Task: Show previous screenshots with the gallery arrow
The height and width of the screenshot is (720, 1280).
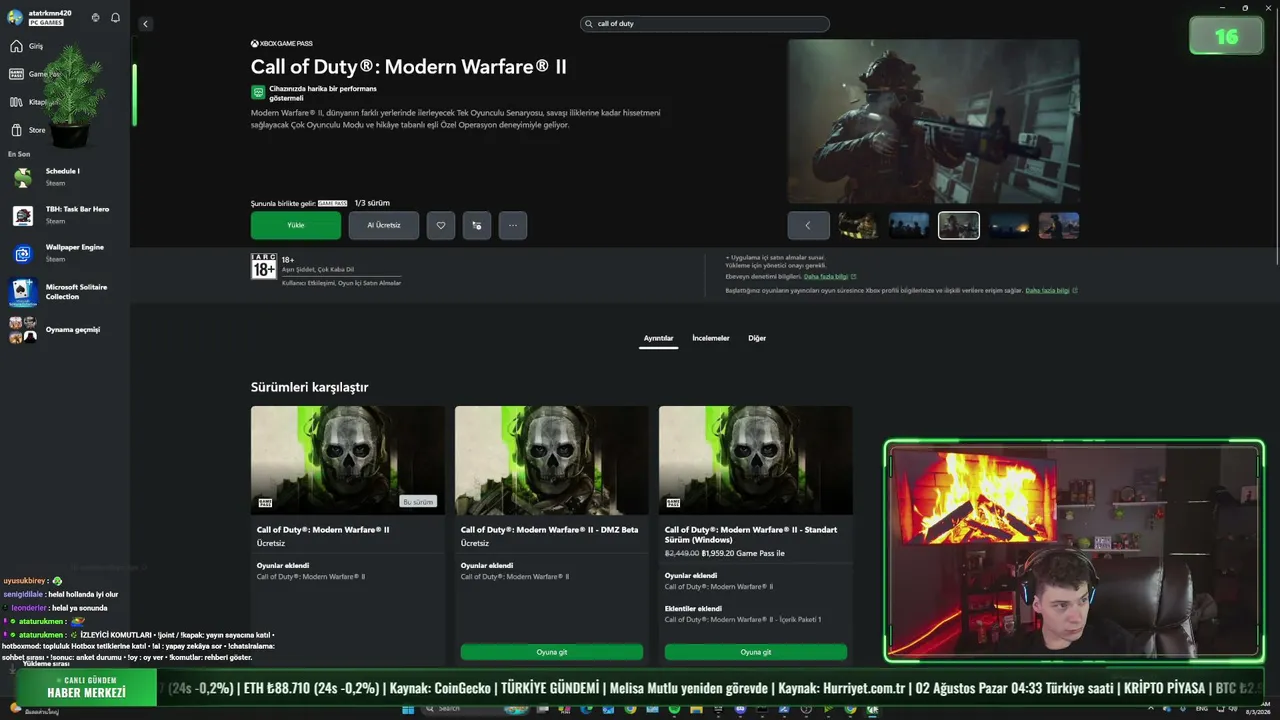Action: (x=808, y=225)
